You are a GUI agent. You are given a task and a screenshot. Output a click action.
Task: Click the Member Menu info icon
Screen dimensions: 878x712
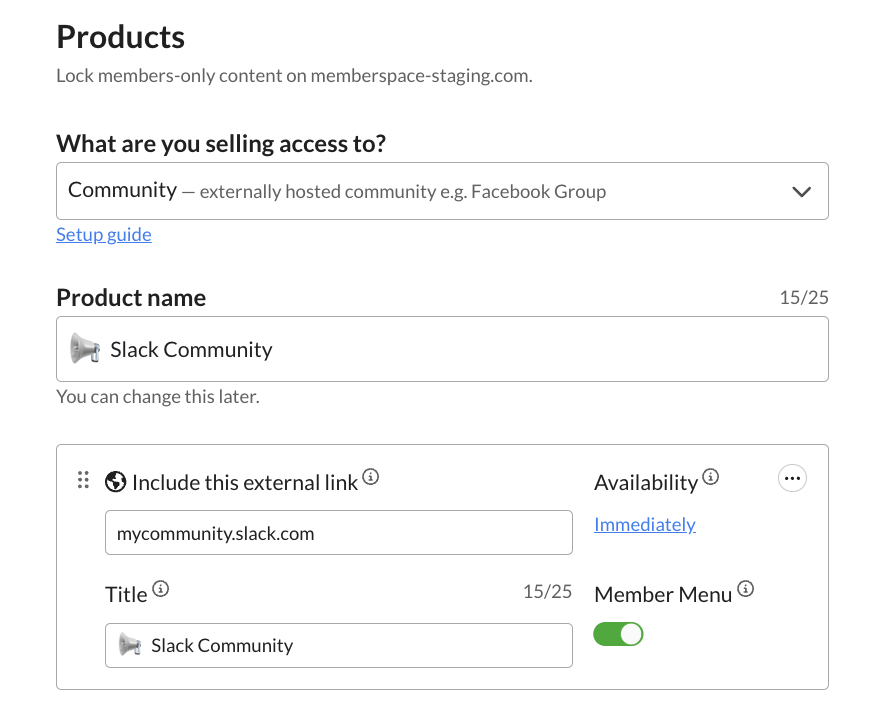(x=746, y=589)
